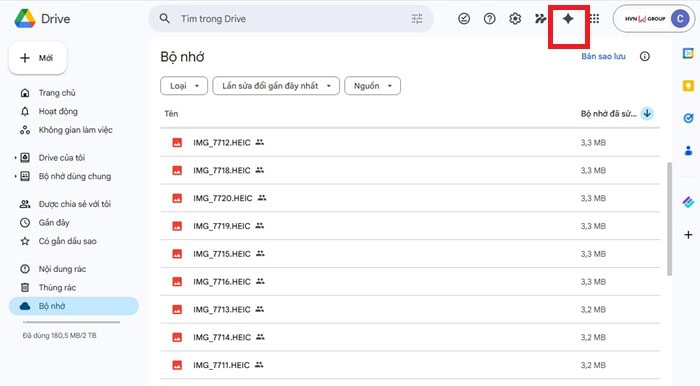Select file IMG_7716.HEIC
Screen dimensions: 700x386
[410, 282]
